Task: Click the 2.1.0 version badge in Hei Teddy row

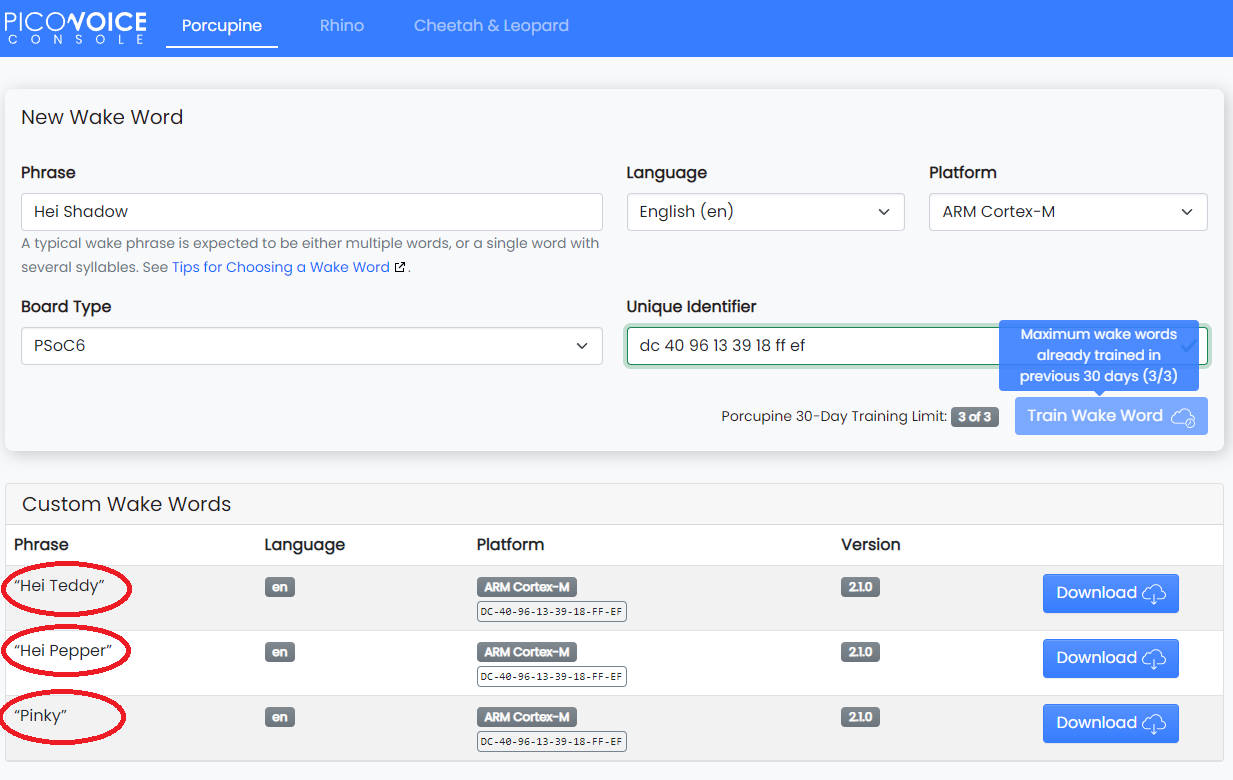Action: point(860,587)
